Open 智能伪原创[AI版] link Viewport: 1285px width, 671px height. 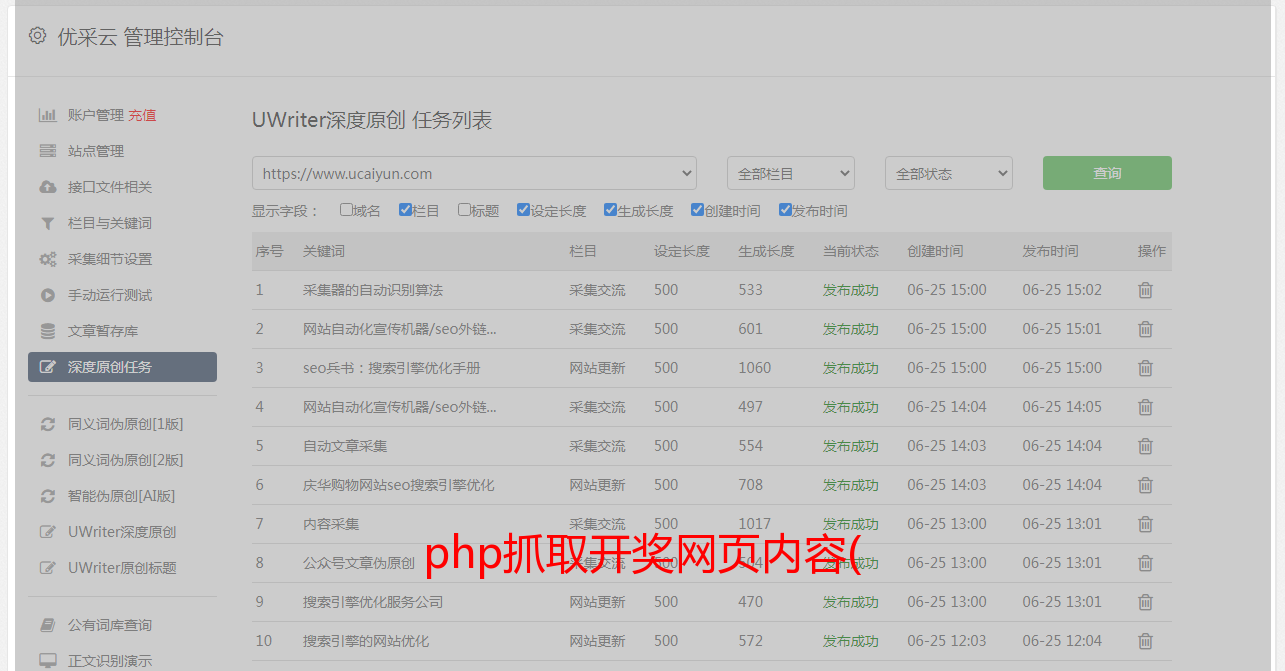[121, 496]
